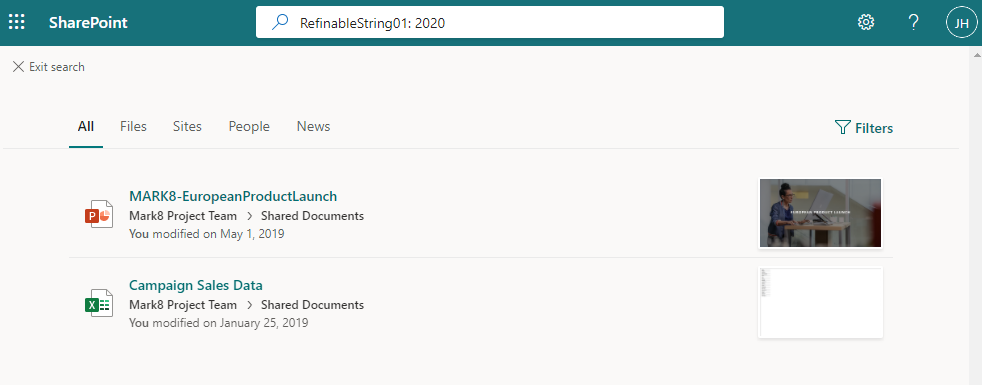Click the SharePoint home title
Screen dimensions: 982x385
coord(88,23)
